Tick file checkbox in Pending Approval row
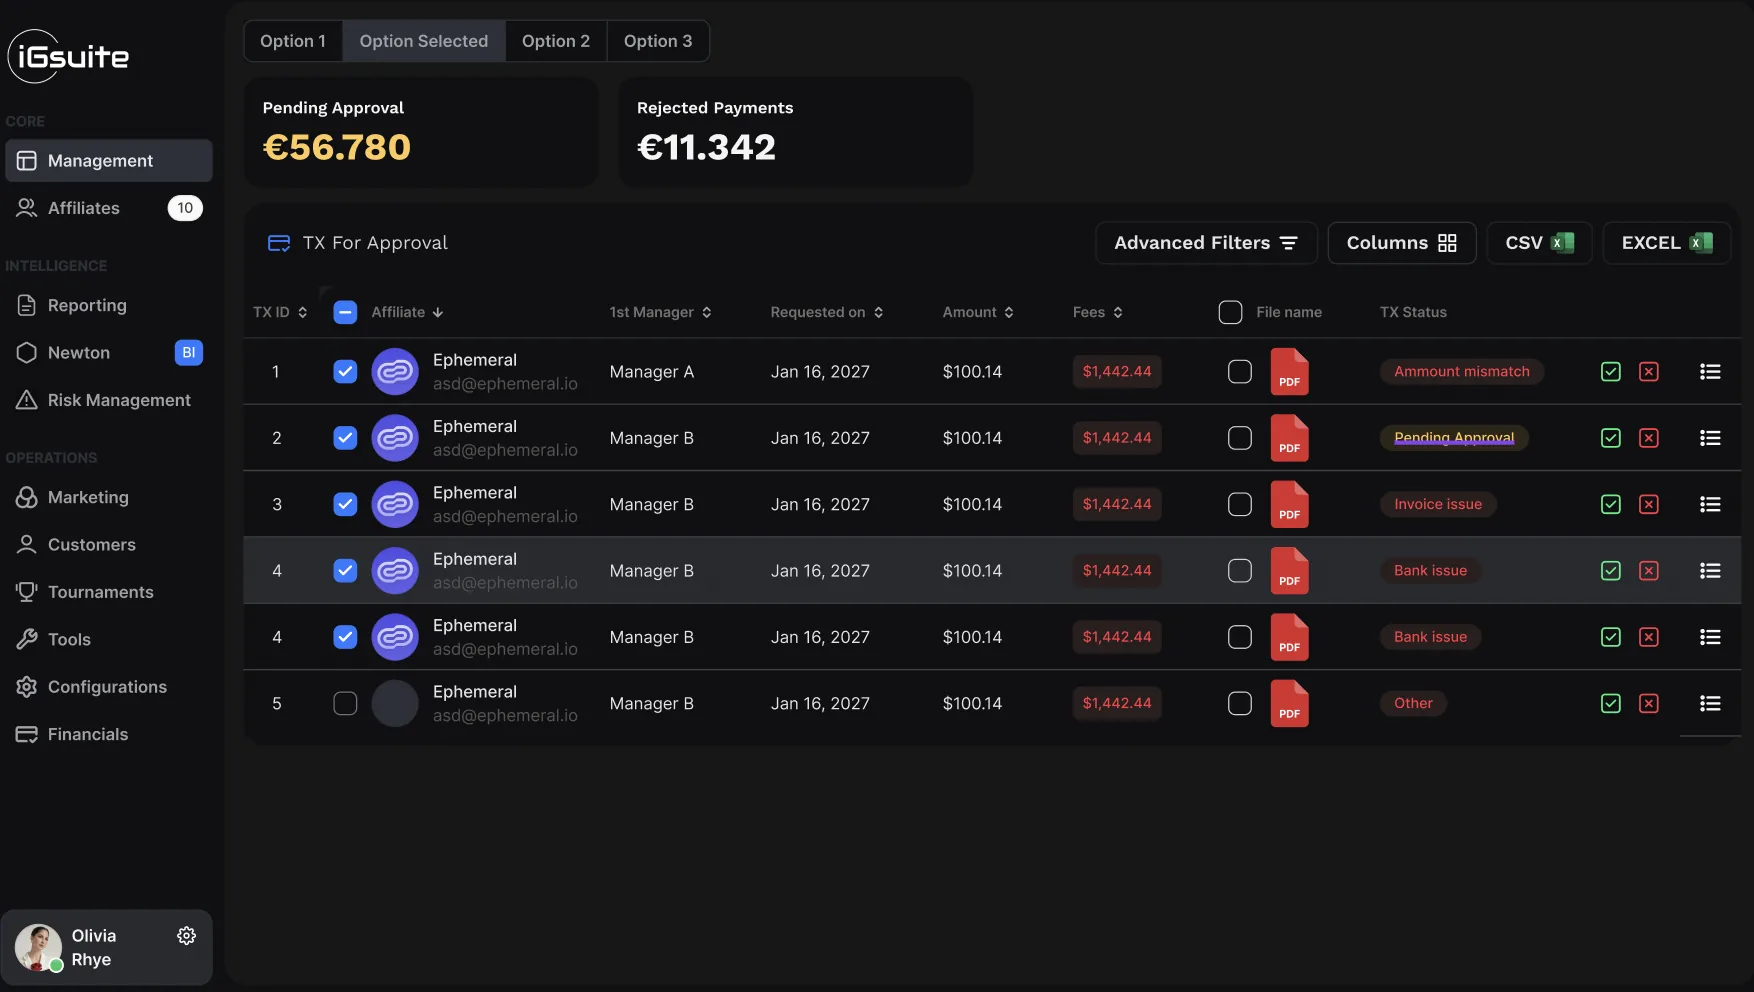Viewport: 1754px width, 992px height. [1239, 438]
